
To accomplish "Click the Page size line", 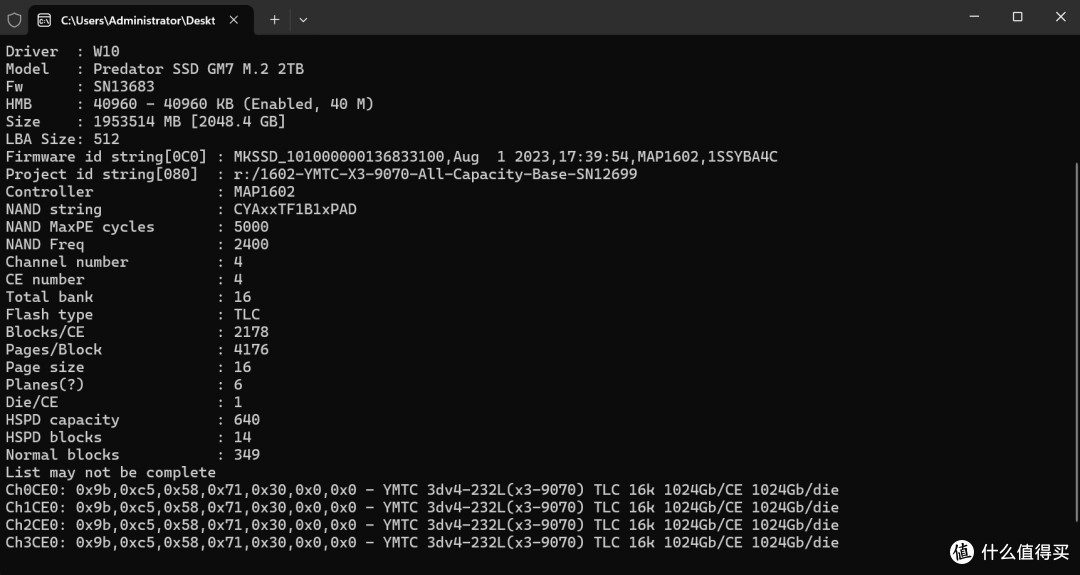I will tap(128, 368).
